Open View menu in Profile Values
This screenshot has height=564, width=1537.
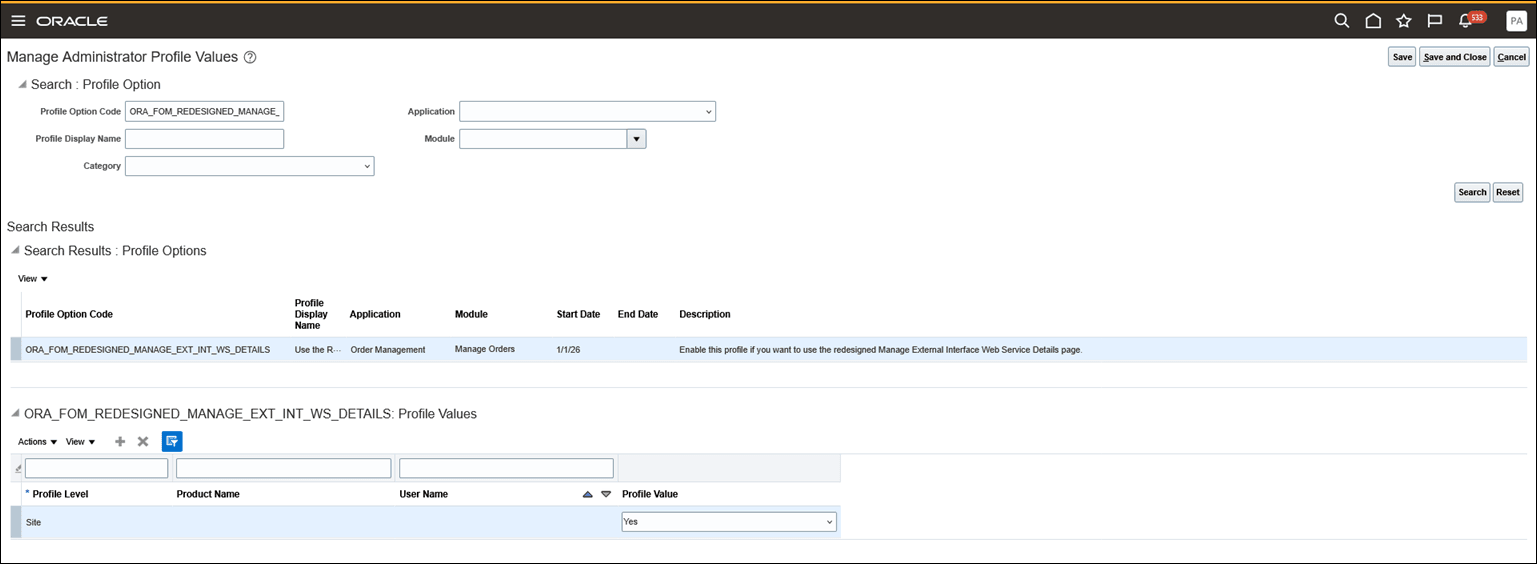(80, 442)
